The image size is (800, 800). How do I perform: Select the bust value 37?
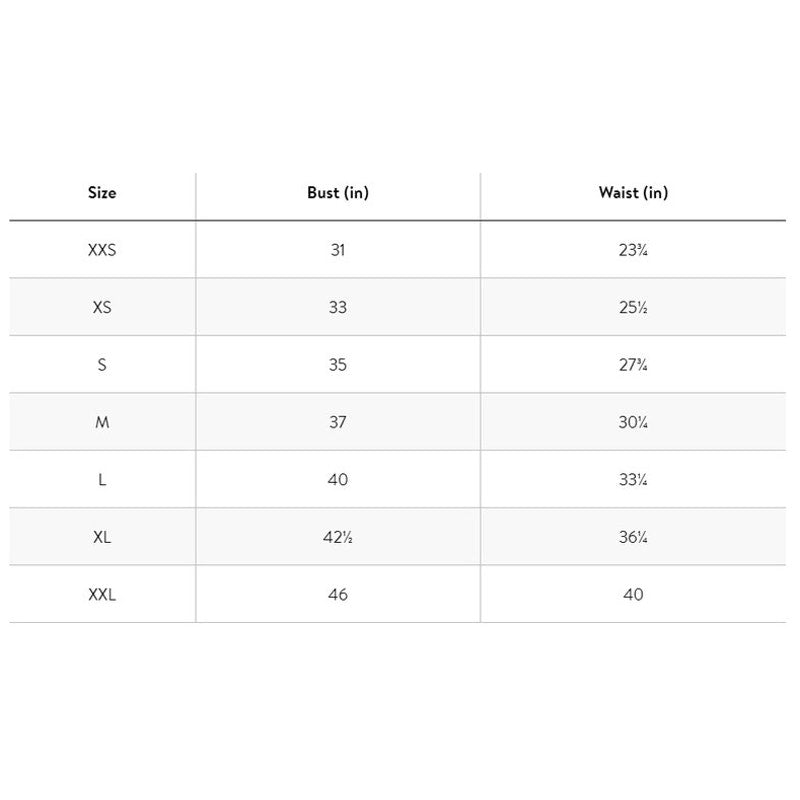[338, 422]
